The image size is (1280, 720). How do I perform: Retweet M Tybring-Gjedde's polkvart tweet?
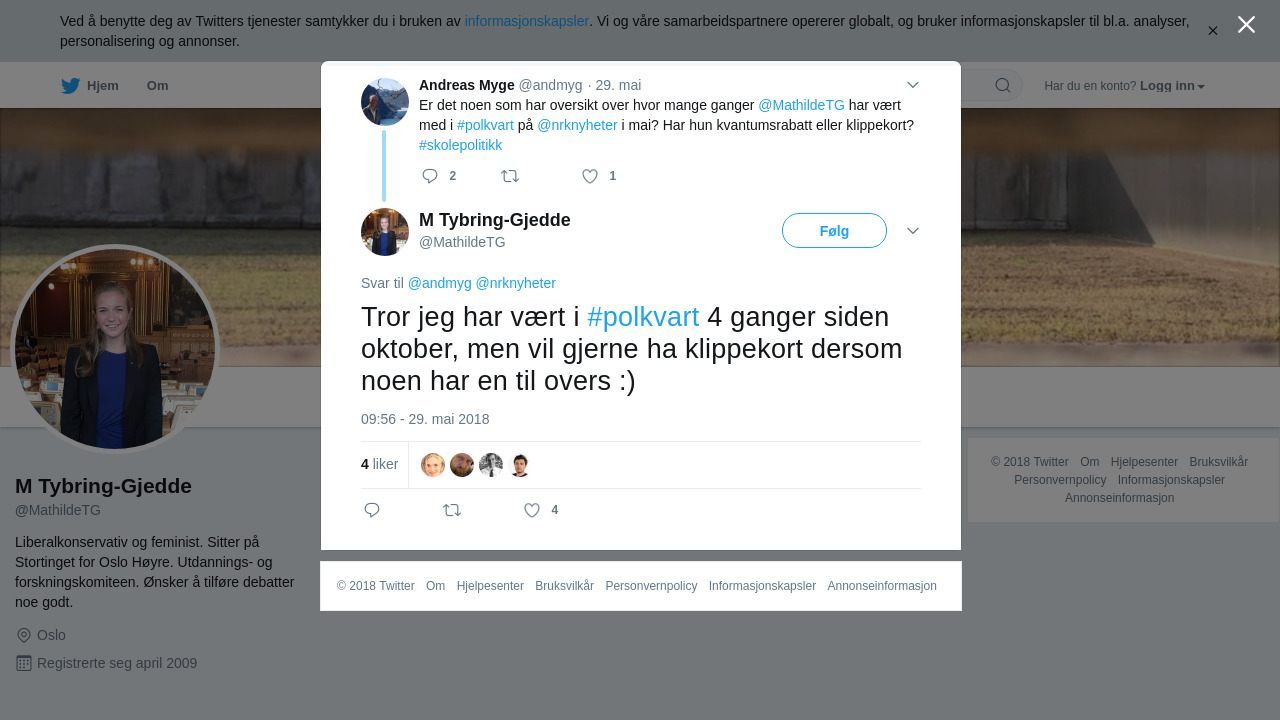pos(452,510)
